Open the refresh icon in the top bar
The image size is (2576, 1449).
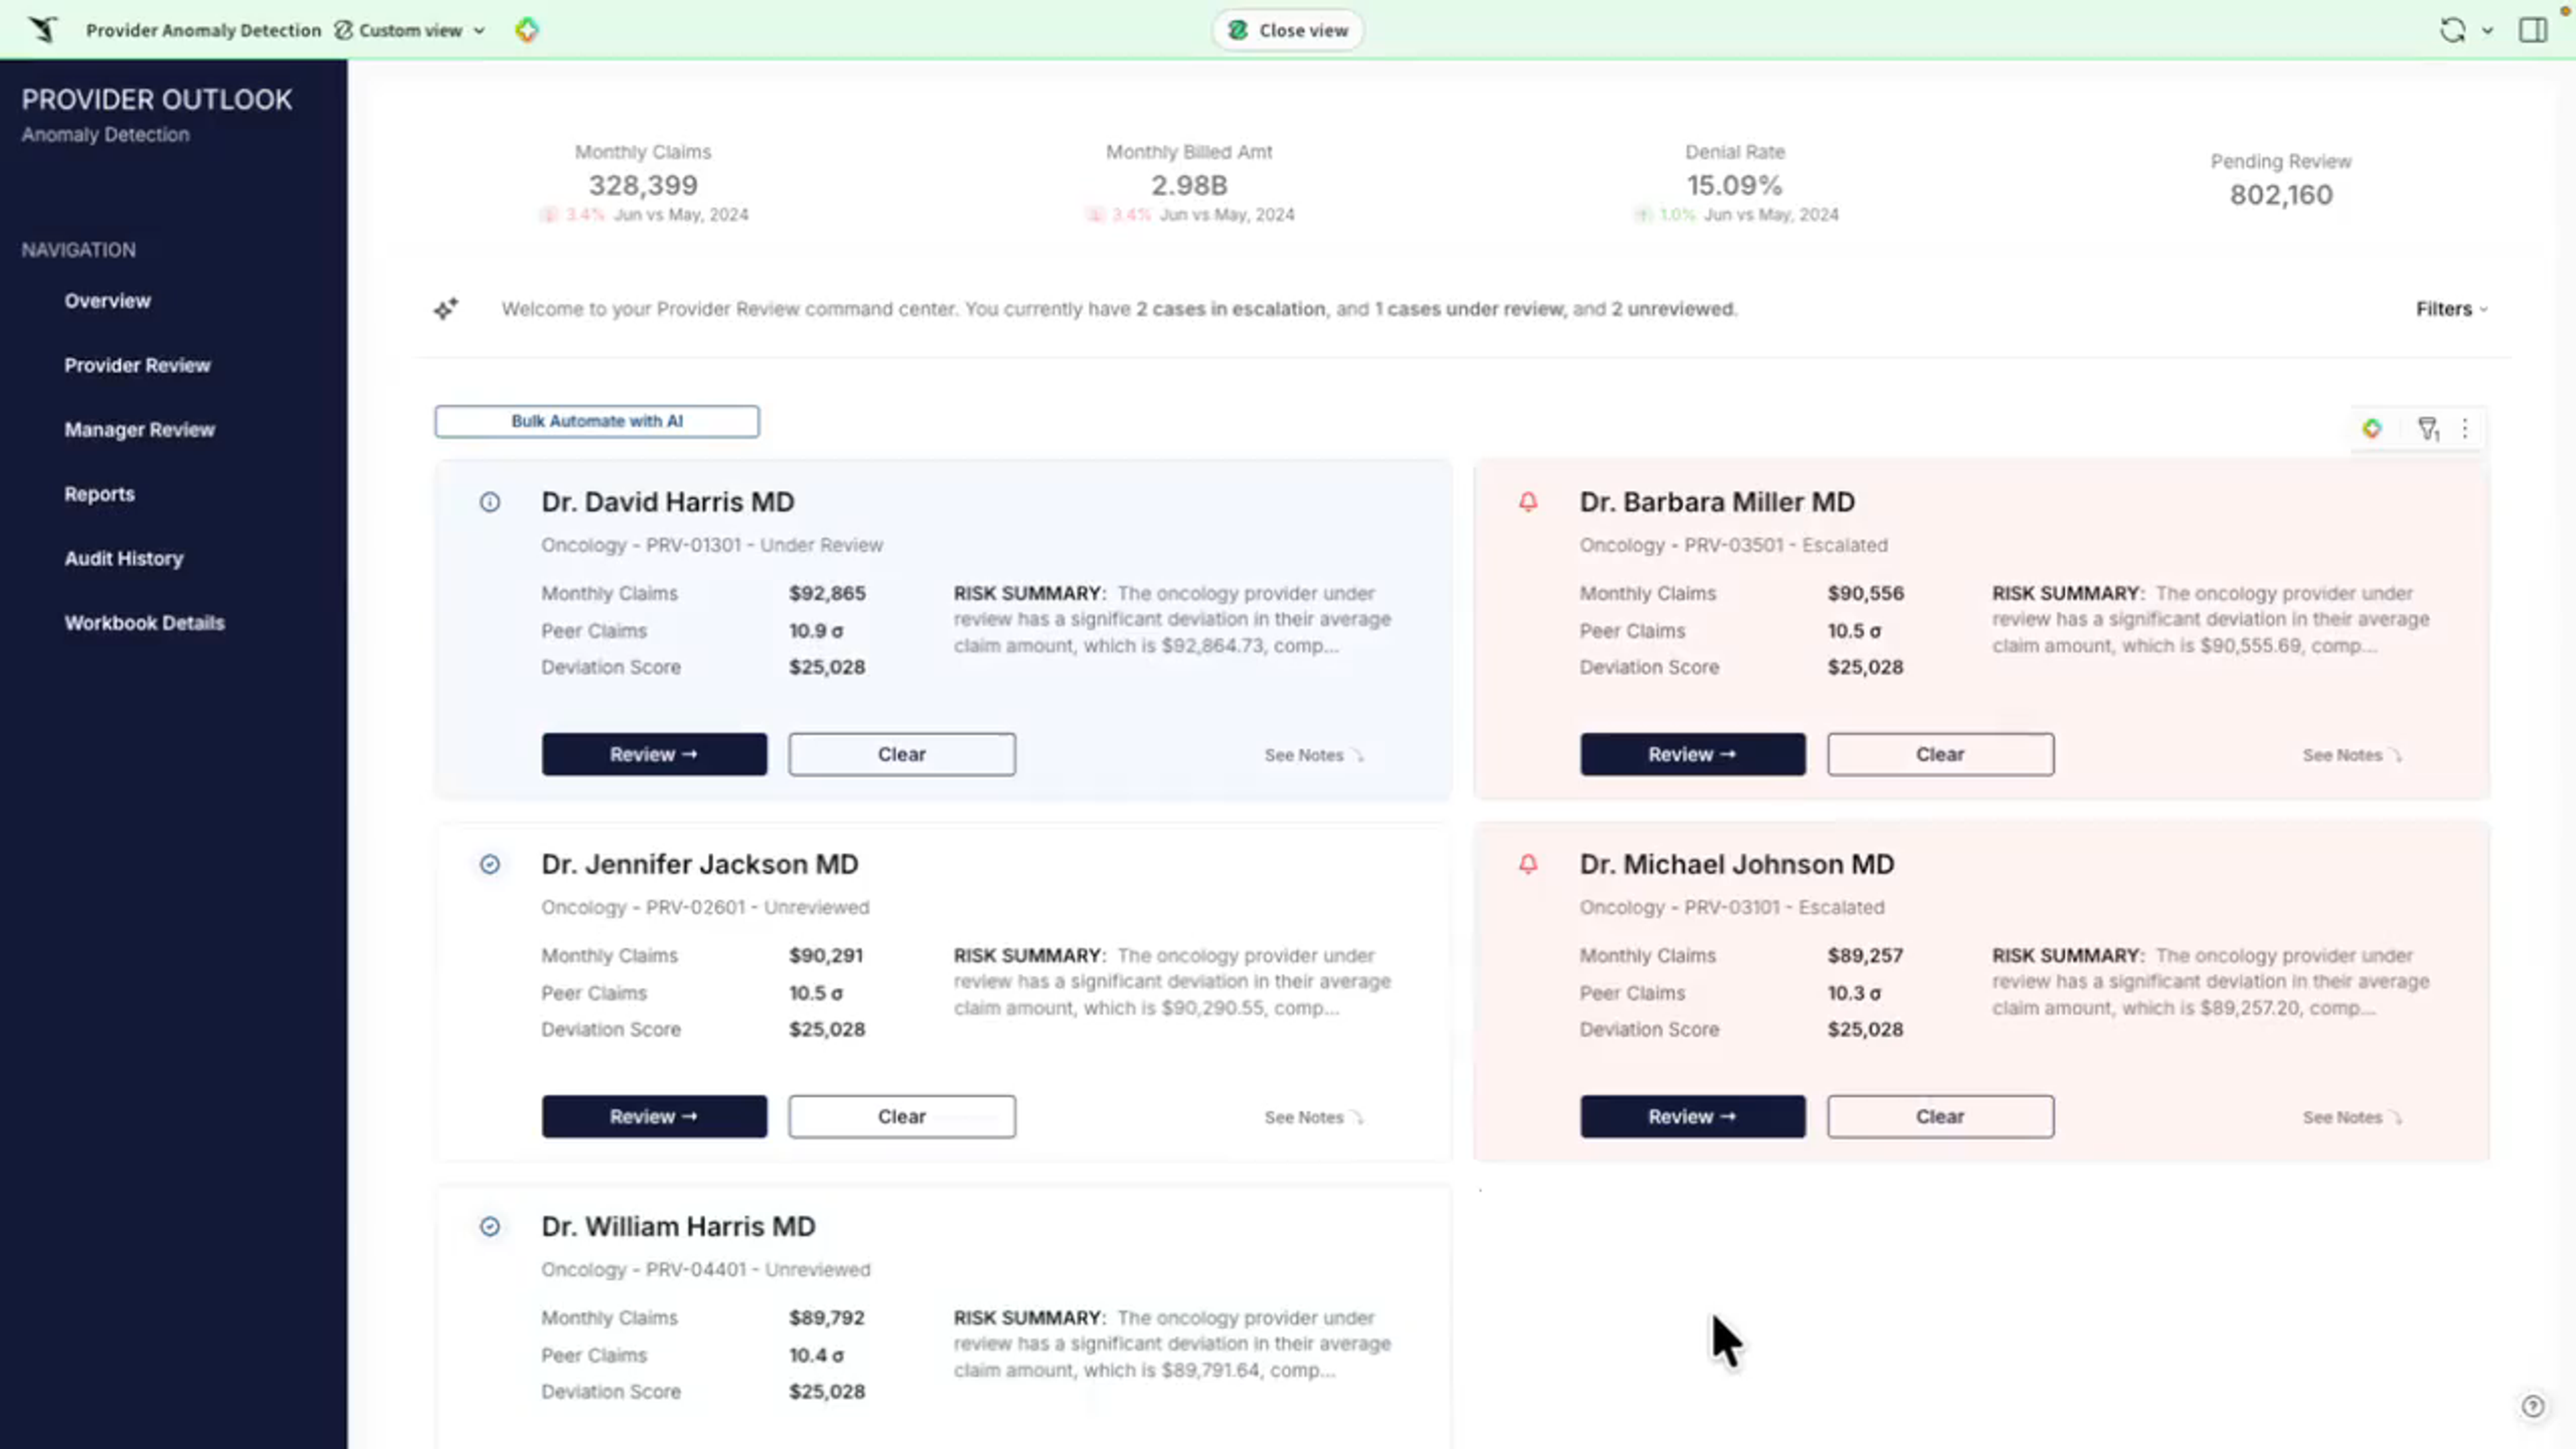[2452, 30]
